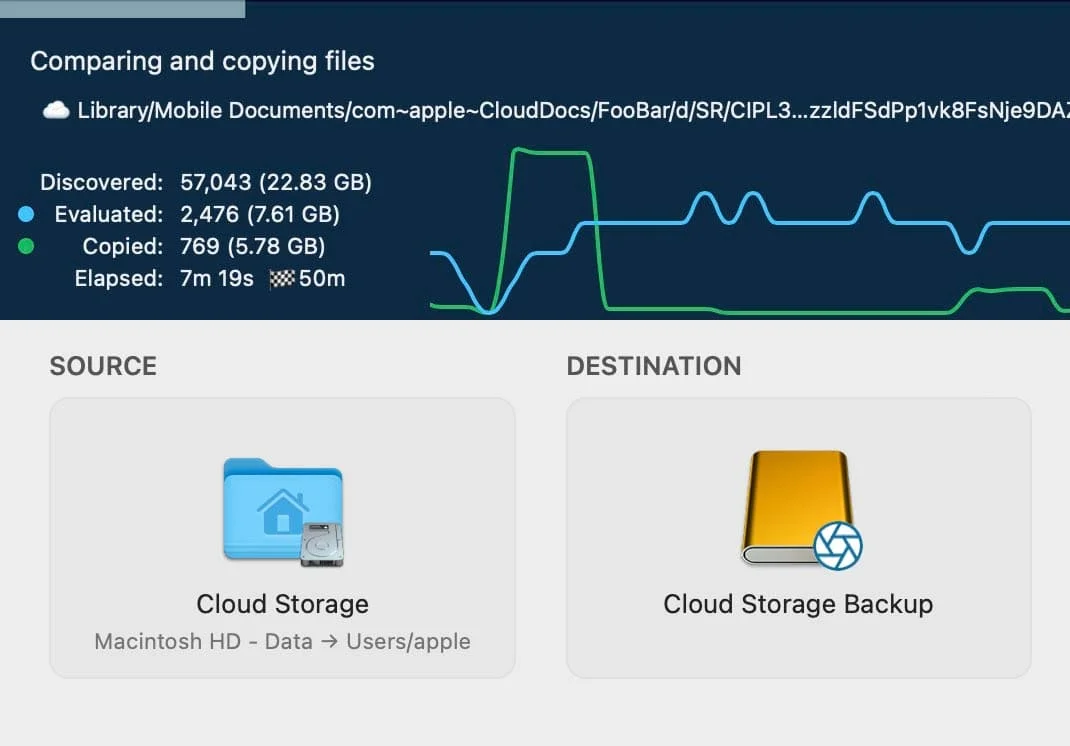Click the hard disk badge on source folder
The image size is (1070, 746).
tap(322, 543)
